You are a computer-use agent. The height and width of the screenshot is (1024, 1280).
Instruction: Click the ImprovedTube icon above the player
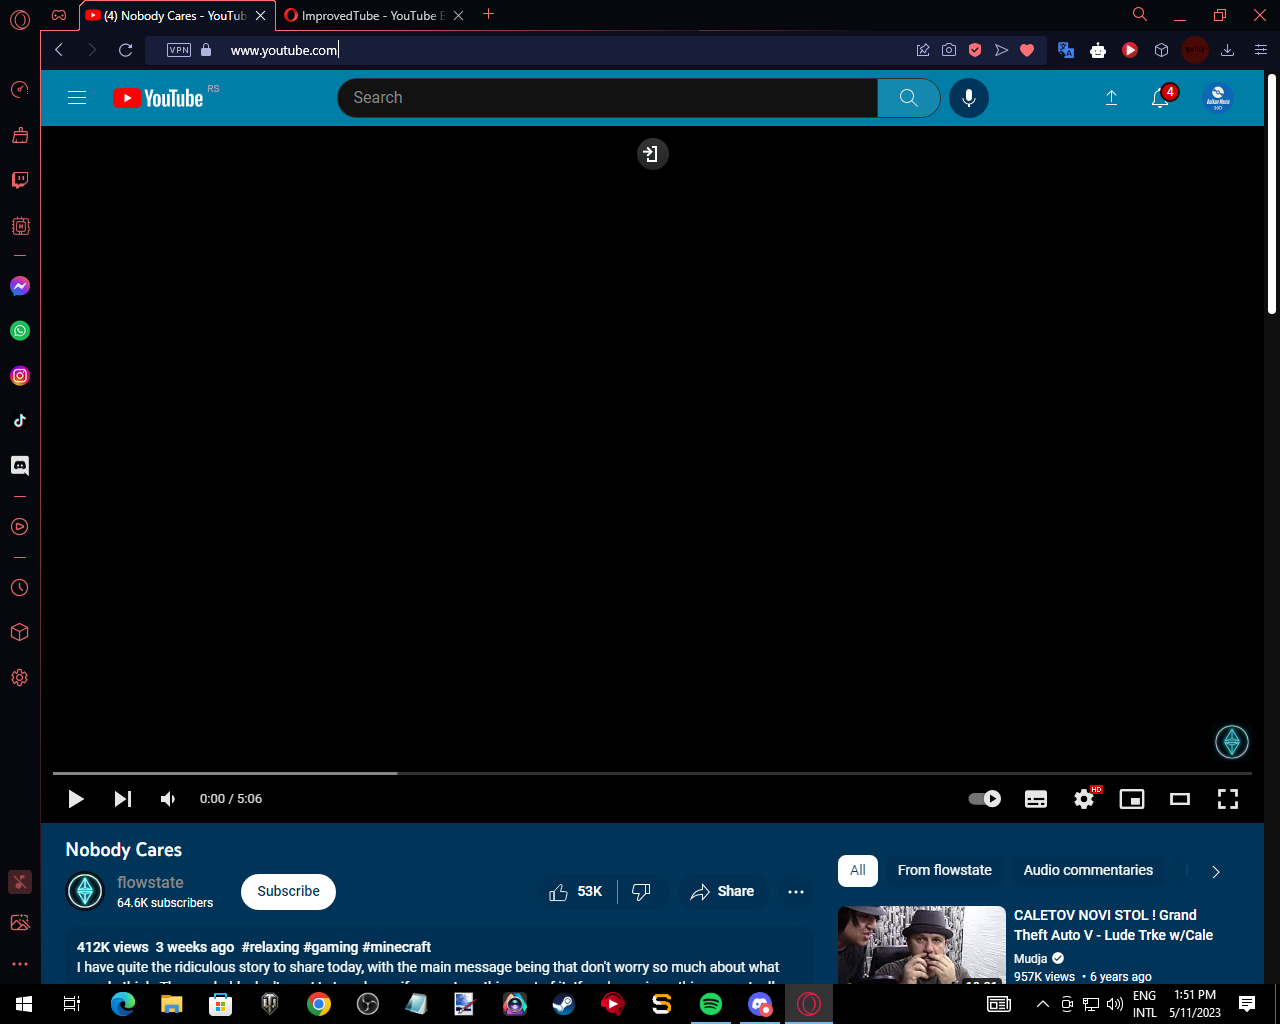[x=652, y=154]
